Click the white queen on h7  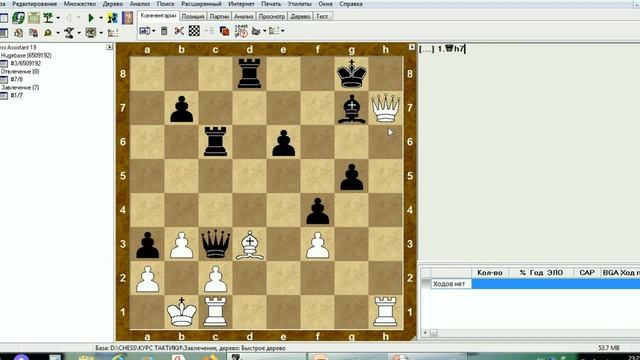[385, 108]
